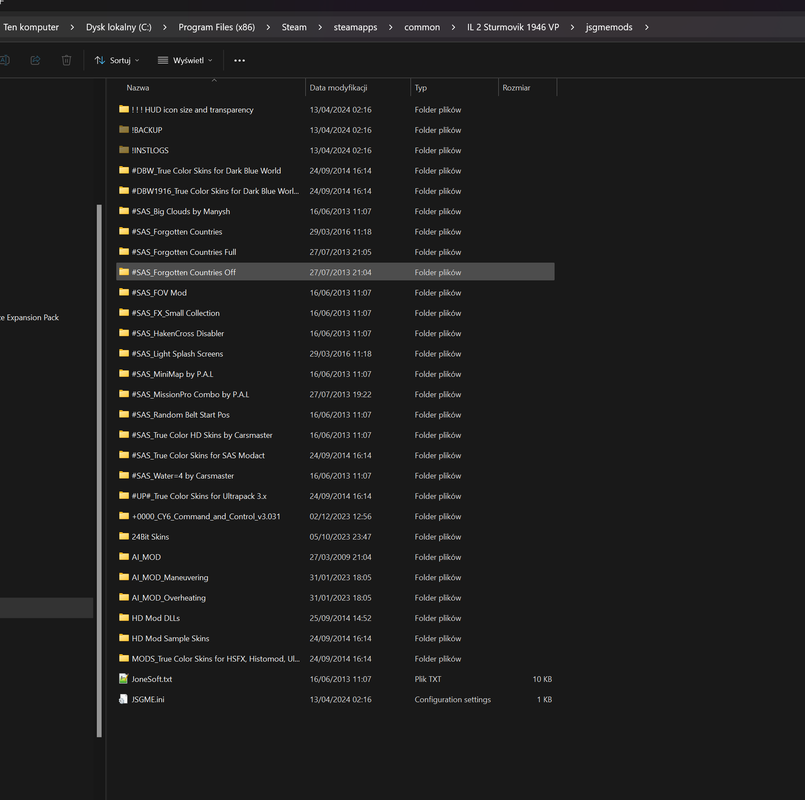Select MODS_True Color Skins for HSFX folder name
The height and width of the screenshot is (800, 805).
pyautogui.click(x=216, y=658)
